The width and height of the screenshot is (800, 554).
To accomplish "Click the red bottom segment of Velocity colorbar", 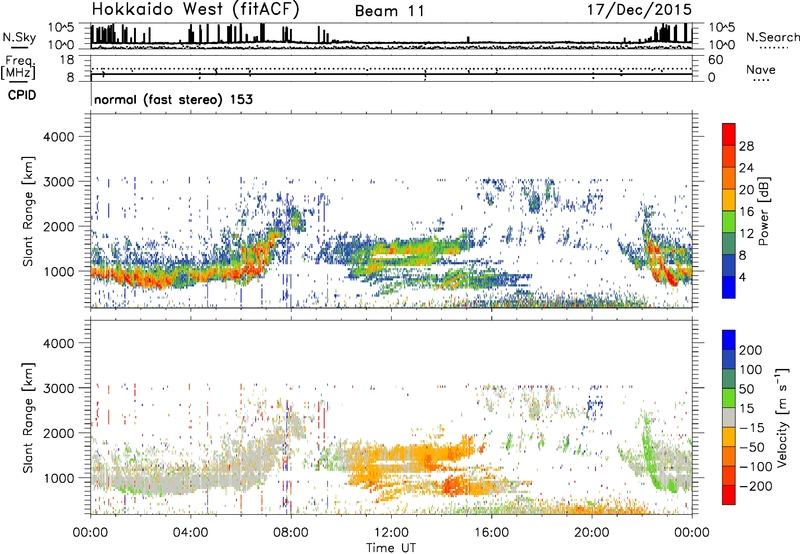I will (x=729, y=495).
